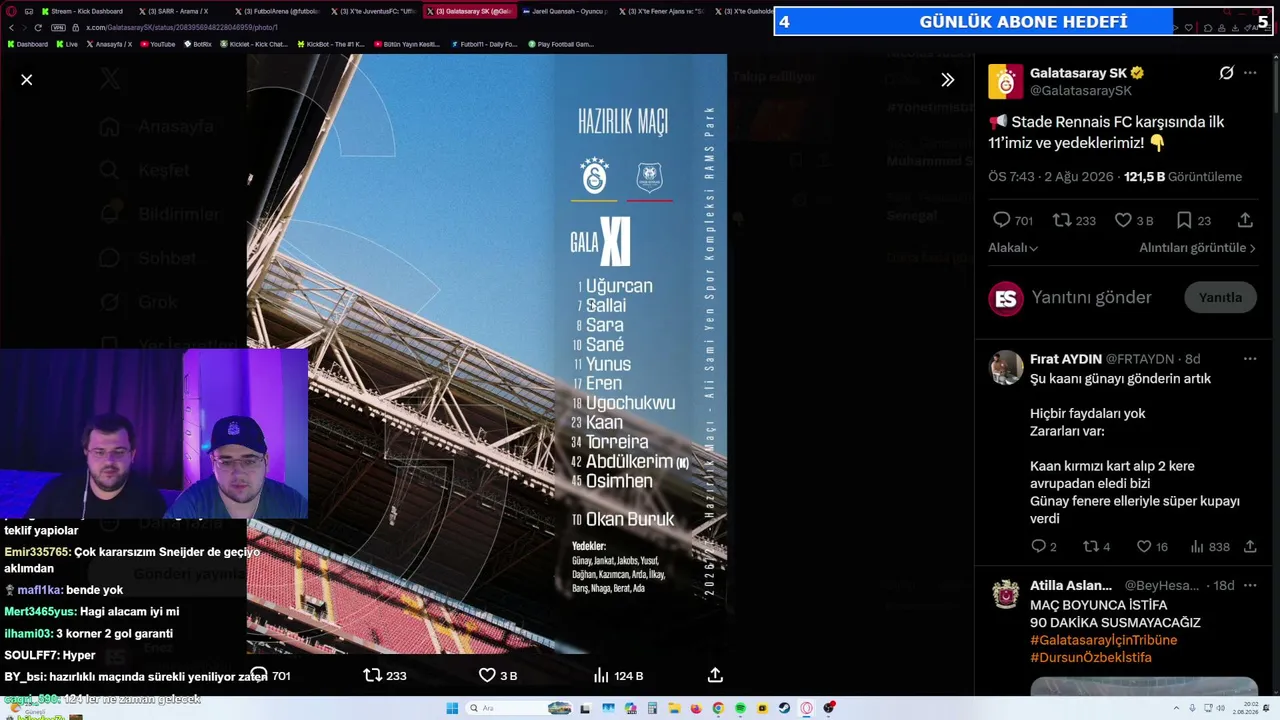Viewport: 1280px width, 720px height.
Task: Open the Dashboard bookmark
Action: (28, 44)
